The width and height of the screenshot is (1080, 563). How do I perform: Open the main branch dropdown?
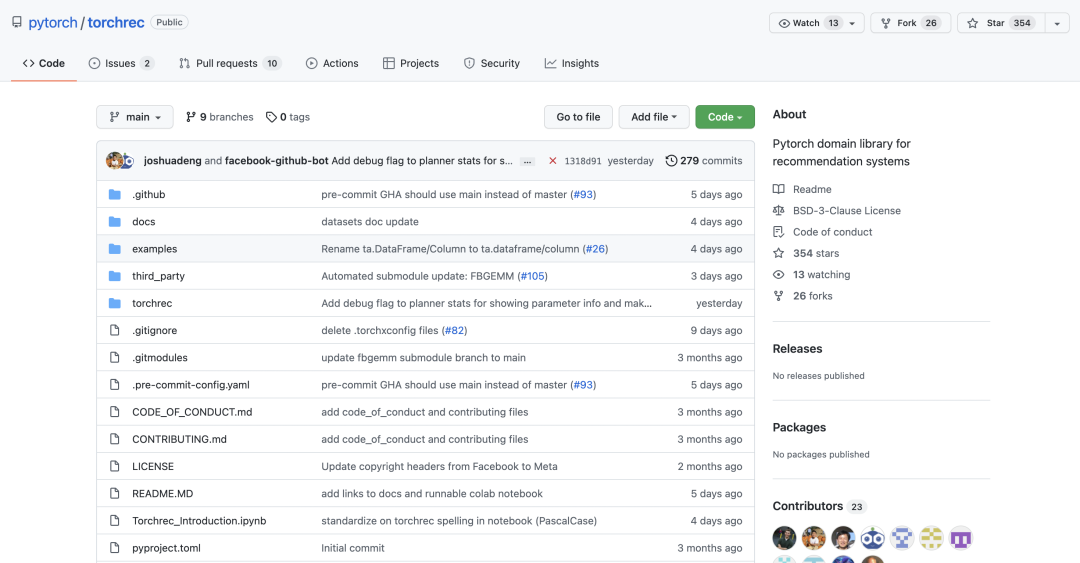click(135, 117)
